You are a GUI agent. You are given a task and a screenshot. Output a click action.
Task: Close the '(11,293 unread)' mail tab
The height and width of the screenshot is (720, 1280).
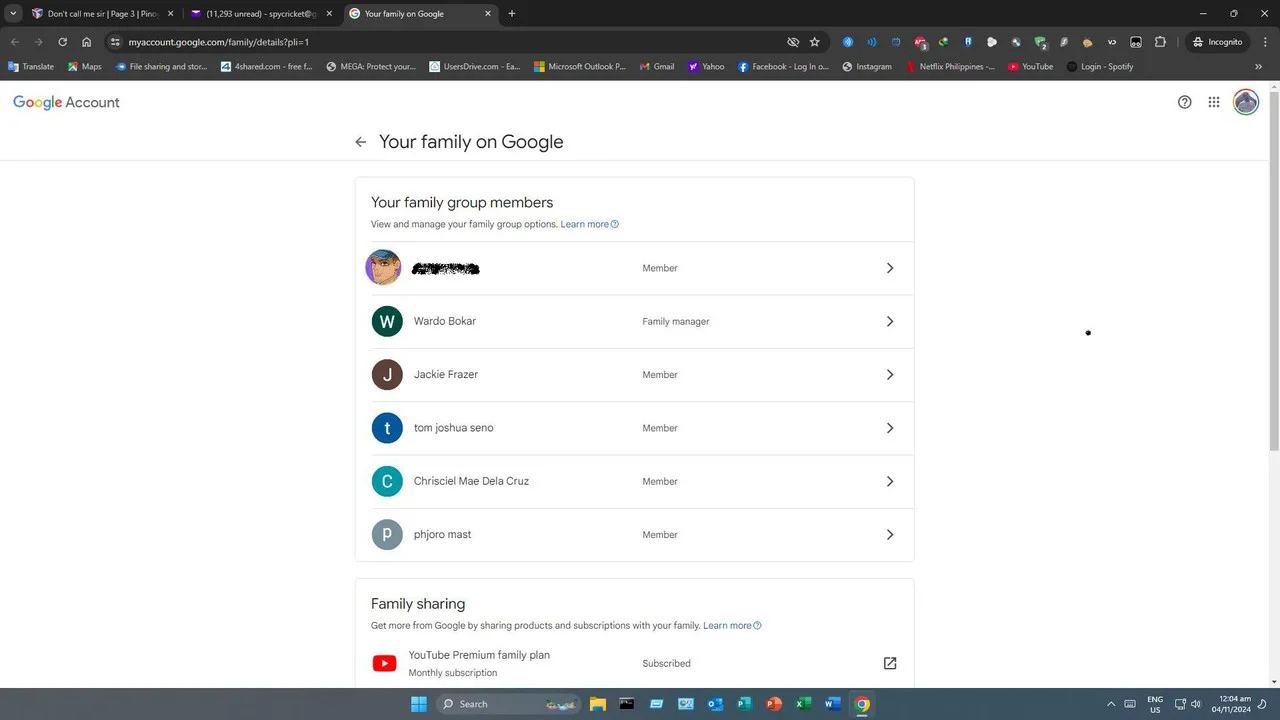tap(329, 14)
